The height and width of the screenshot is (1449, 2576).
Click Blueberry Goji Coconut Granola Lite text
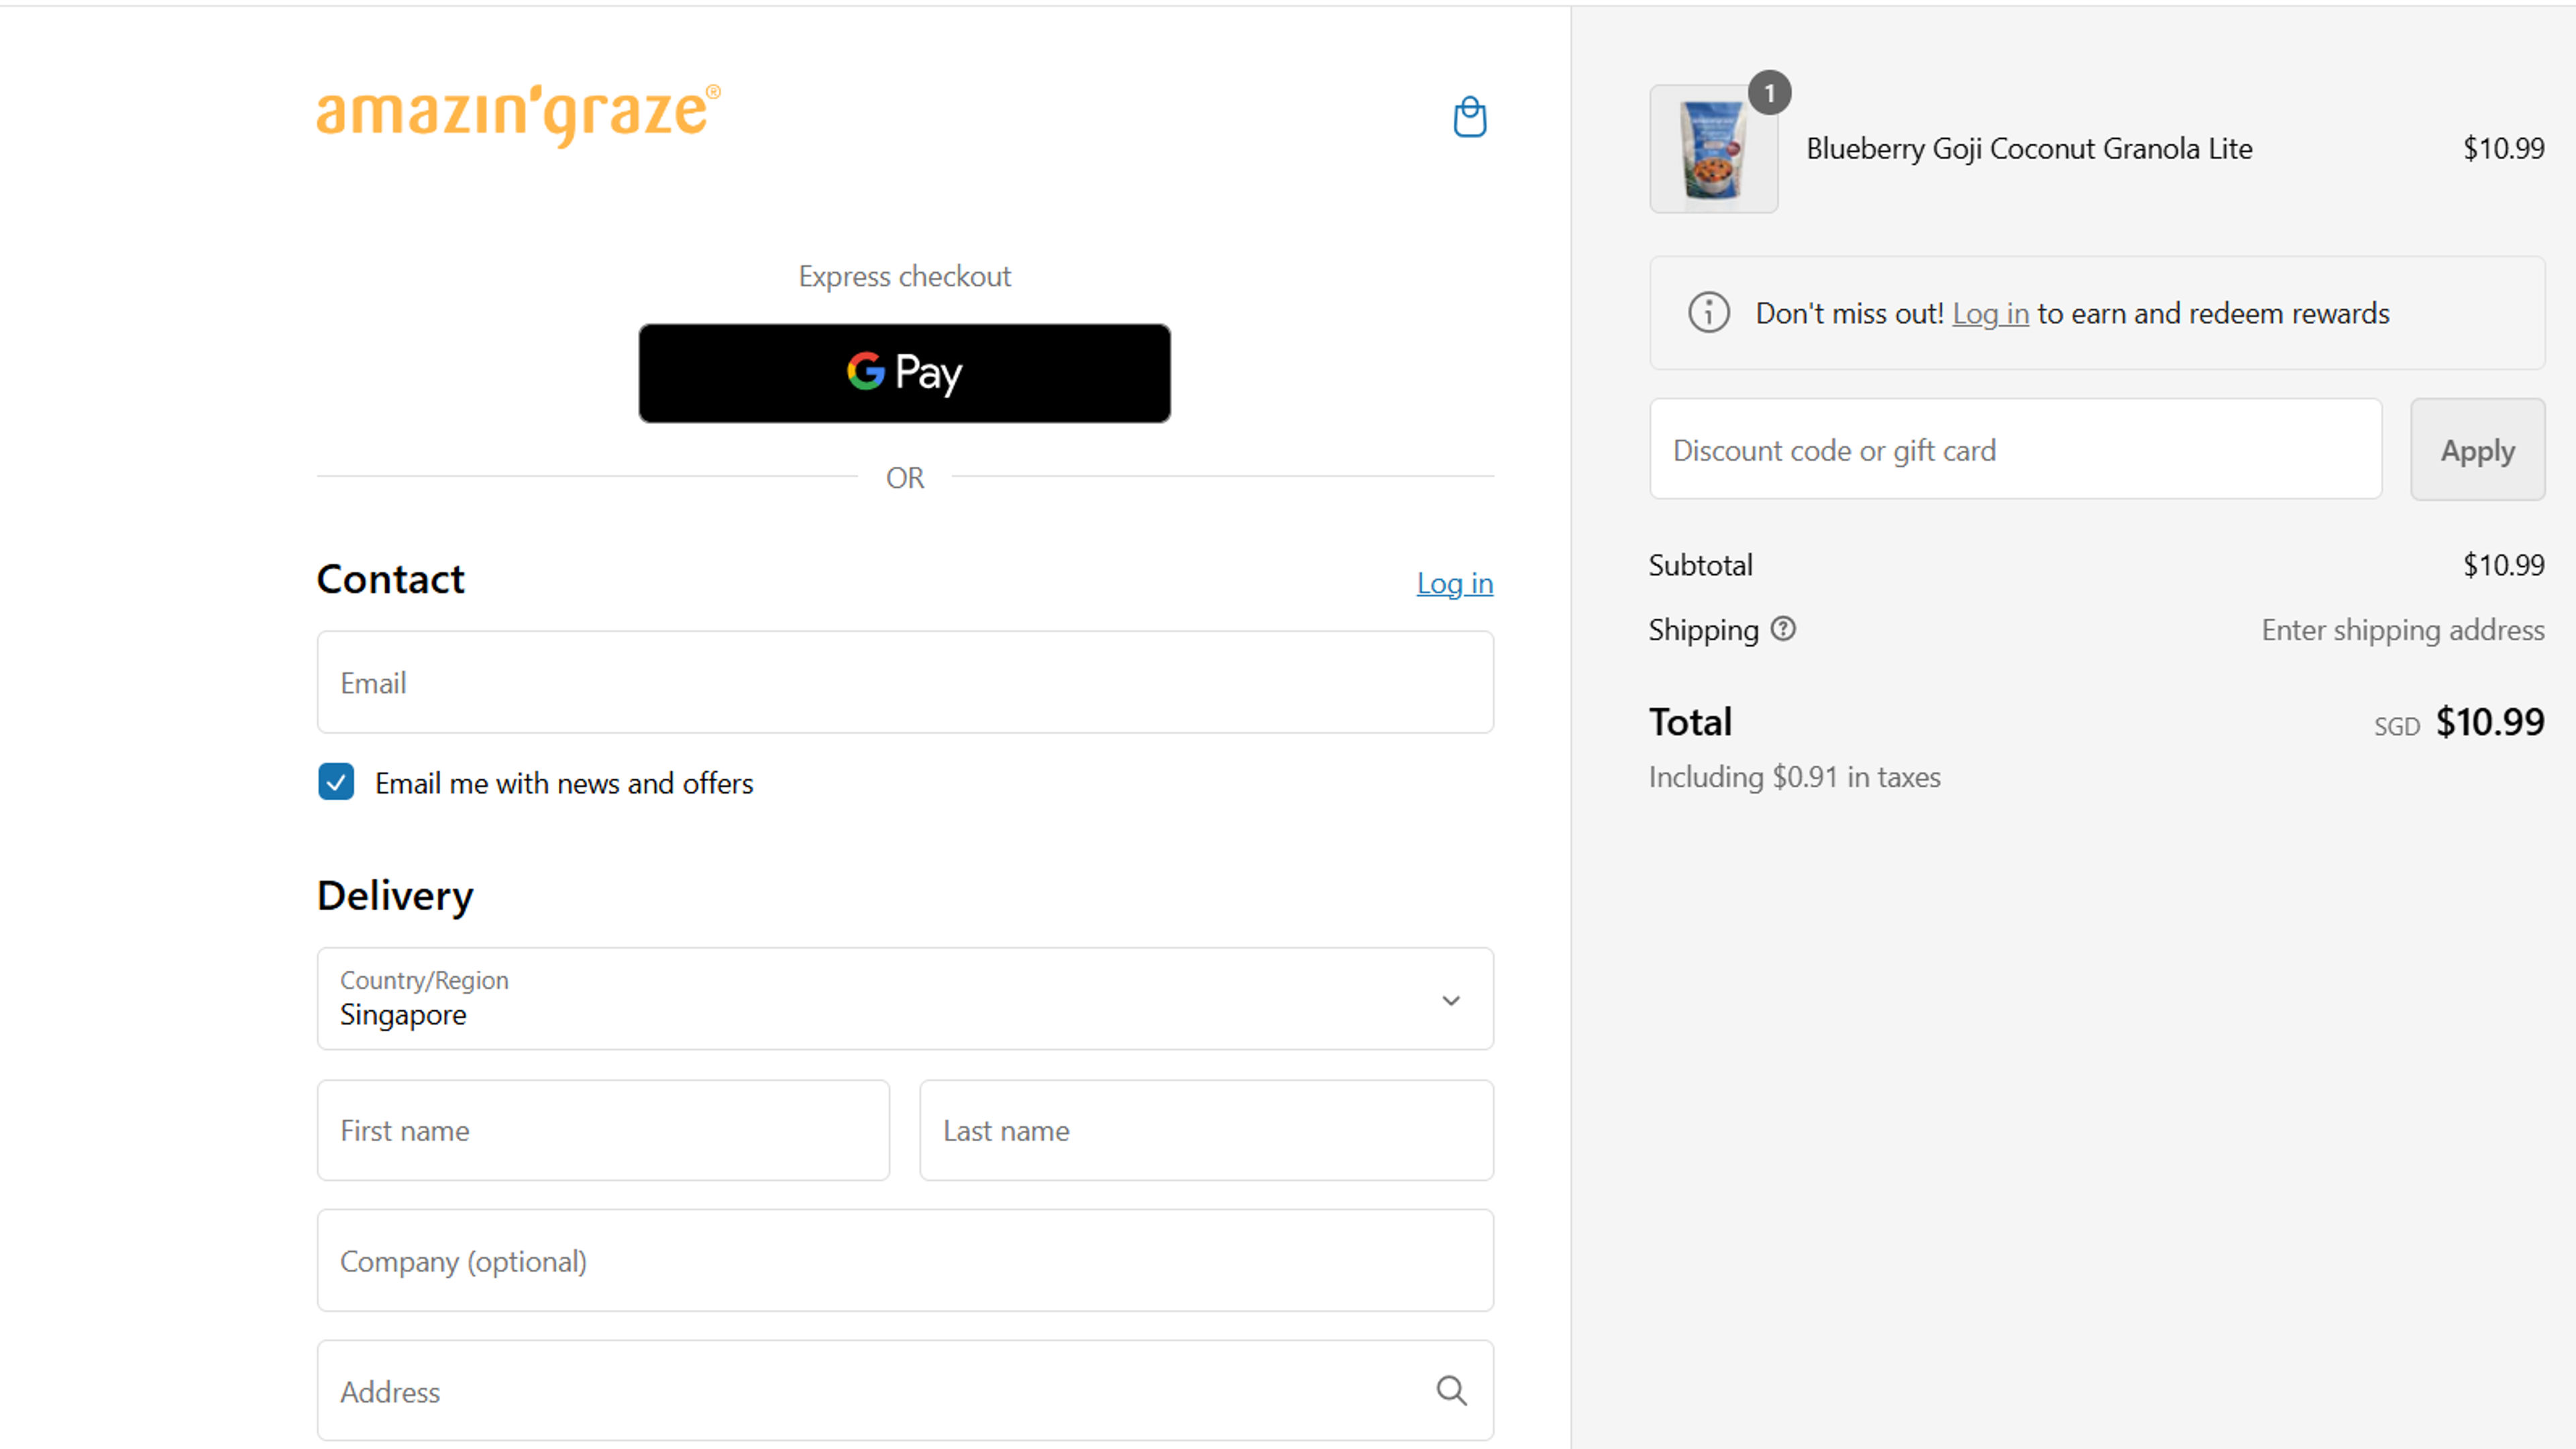[x=2029, y=149]
